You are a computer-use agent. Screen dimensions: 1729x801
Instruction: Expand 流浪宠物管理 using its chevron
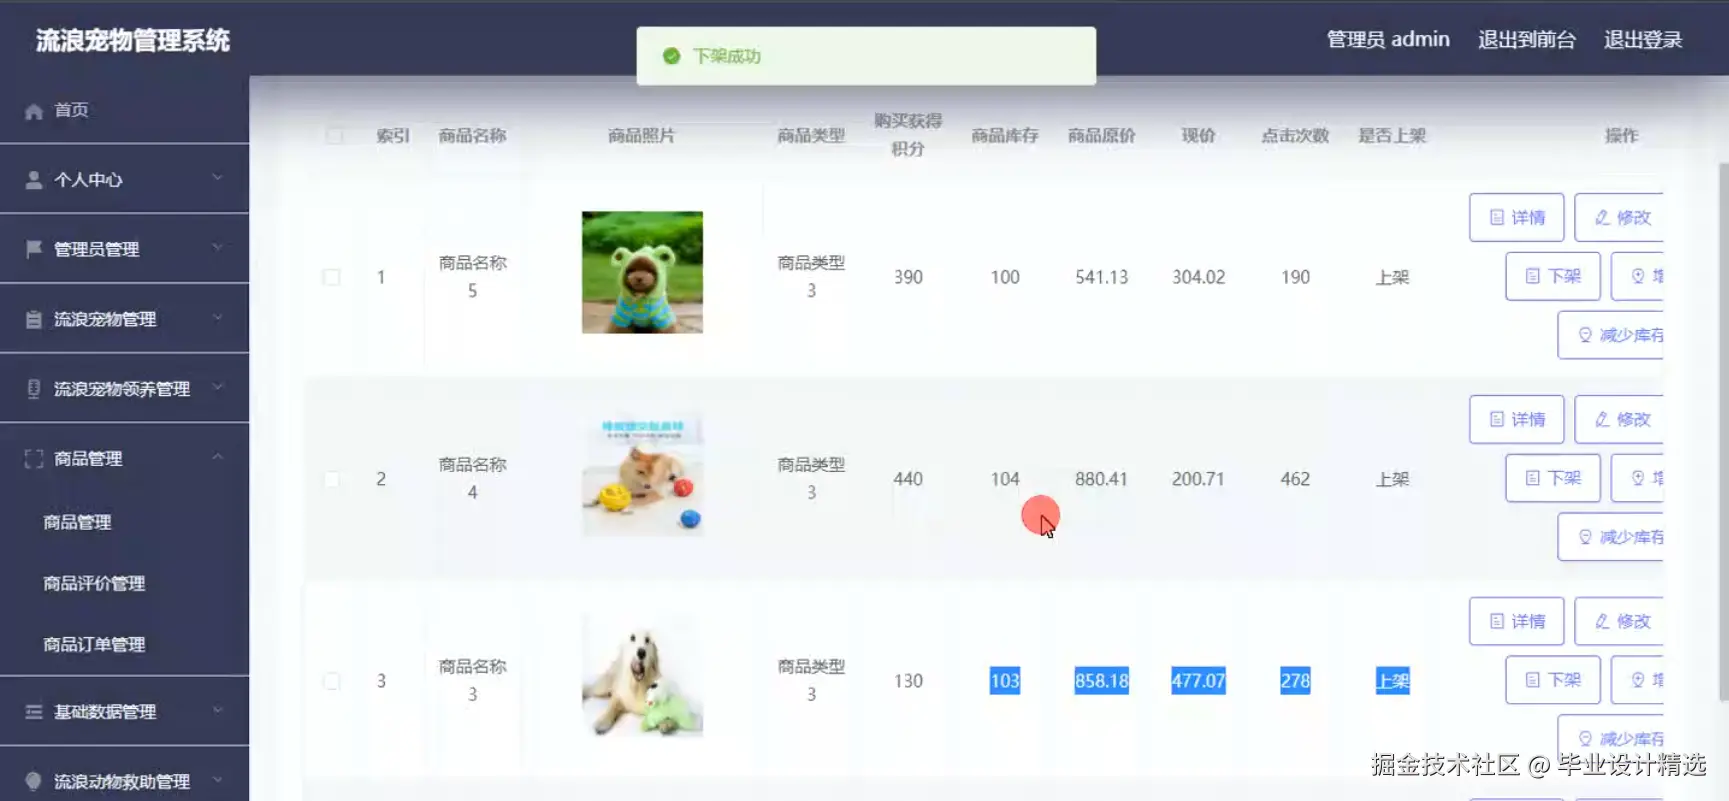217,317
